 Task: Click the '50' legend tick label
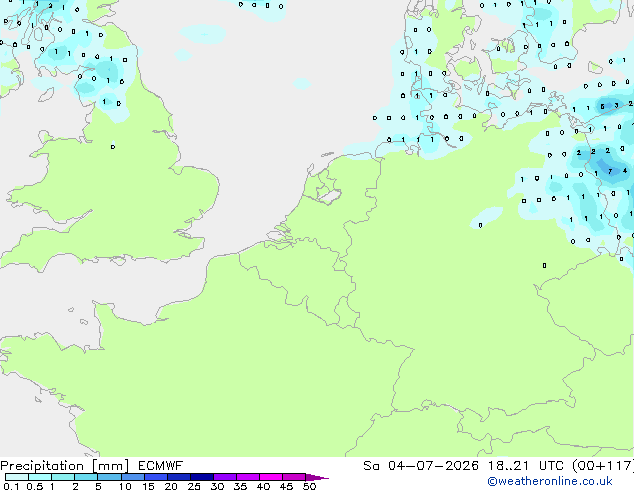[310, 486]
